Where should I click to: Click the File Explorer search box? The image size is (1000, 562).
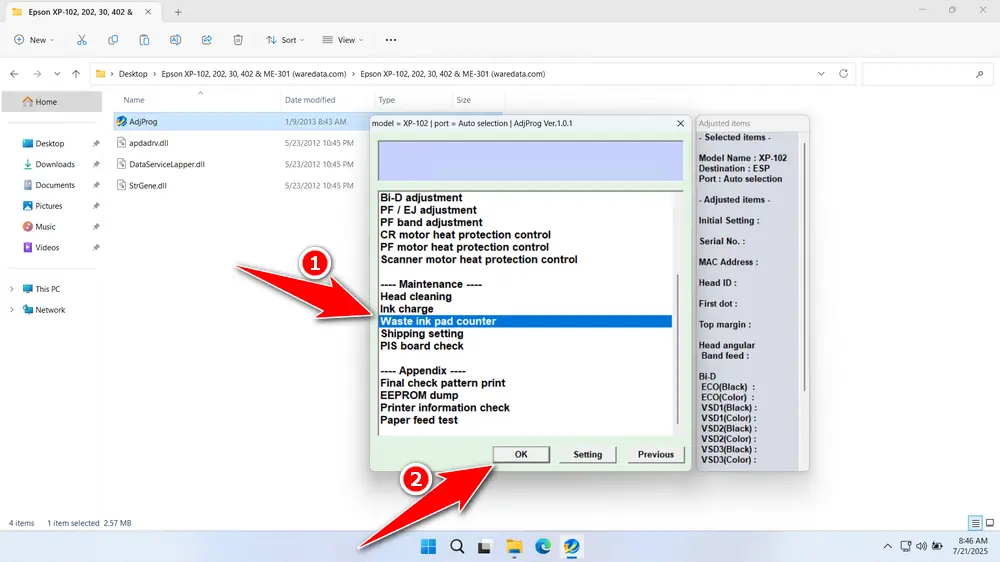tap(925, 74)
